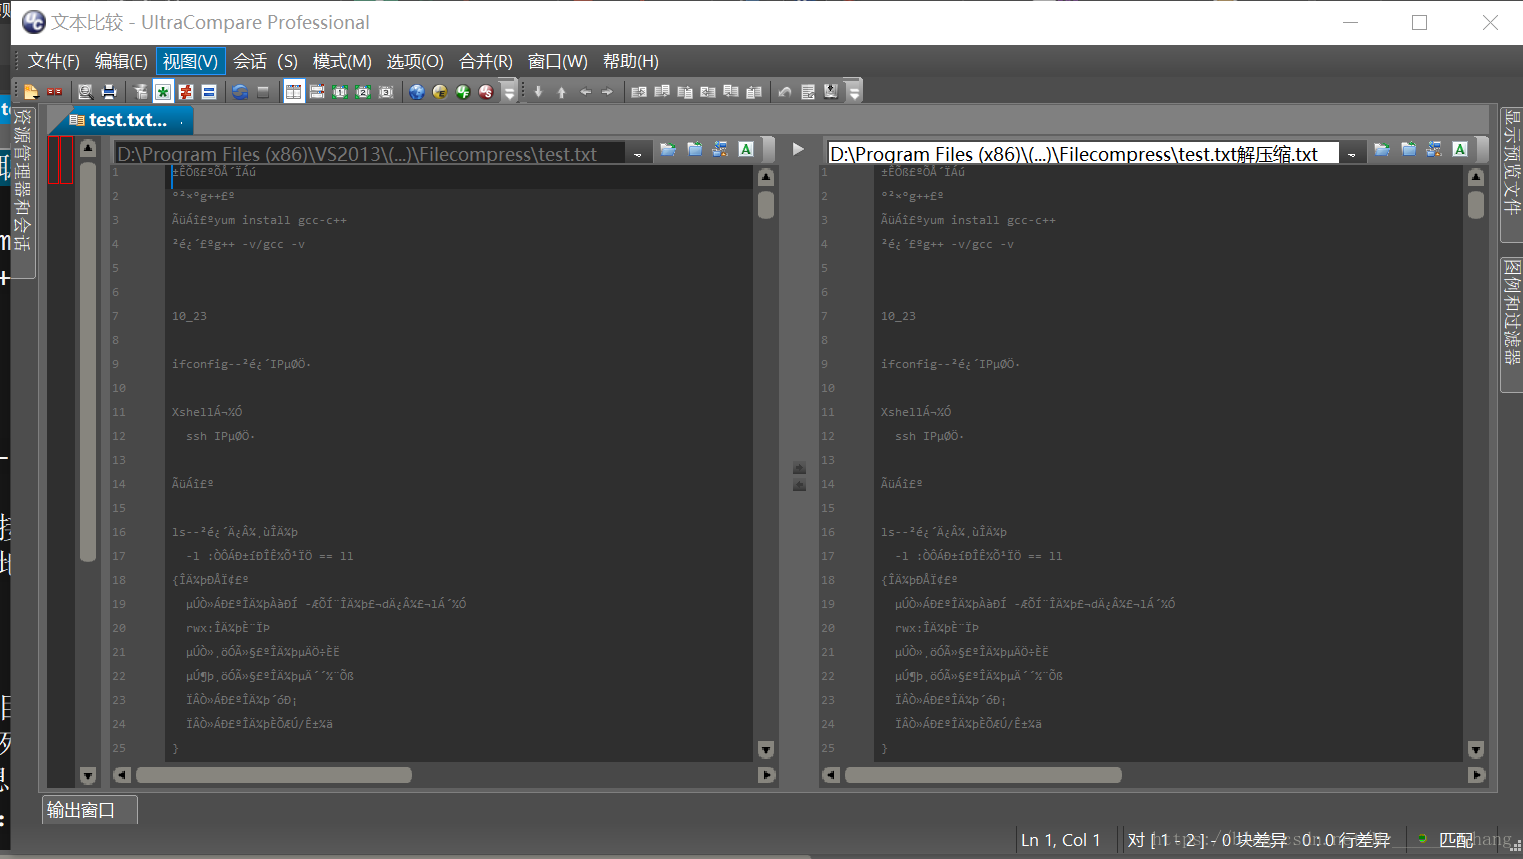
Task: Open 帮助(H) menu
Action: coord(630,62)
